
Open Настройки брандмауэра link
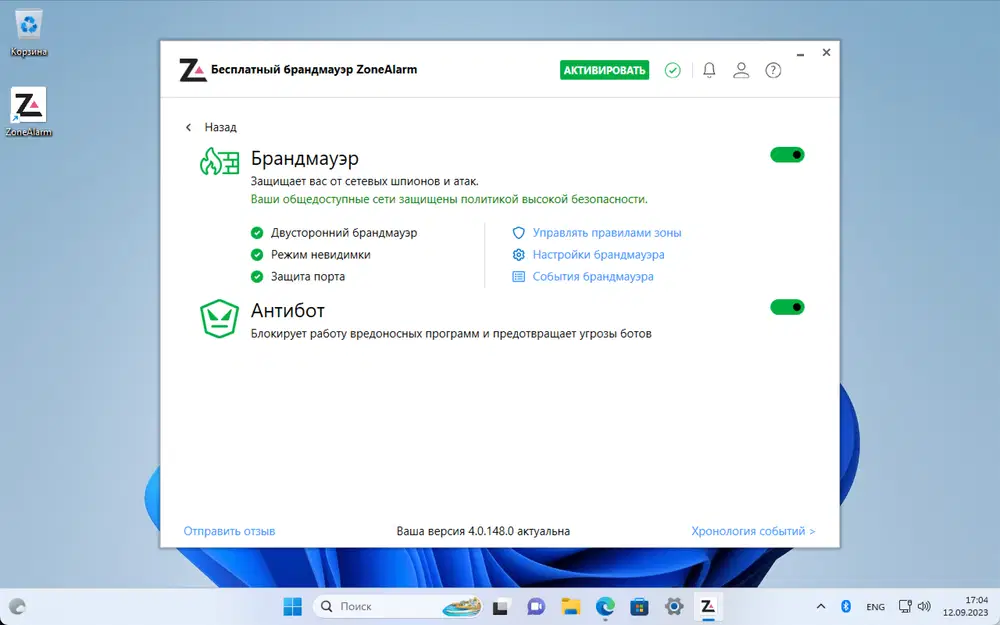pyautogui.click(x=598, y=254)
